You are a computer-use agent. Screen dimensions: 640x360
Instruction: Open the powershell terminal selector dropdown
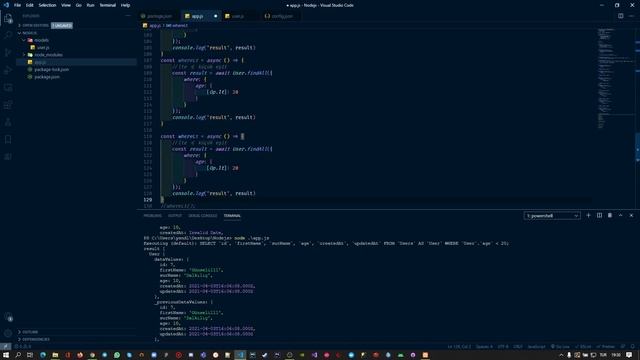[x=552, y=216]
